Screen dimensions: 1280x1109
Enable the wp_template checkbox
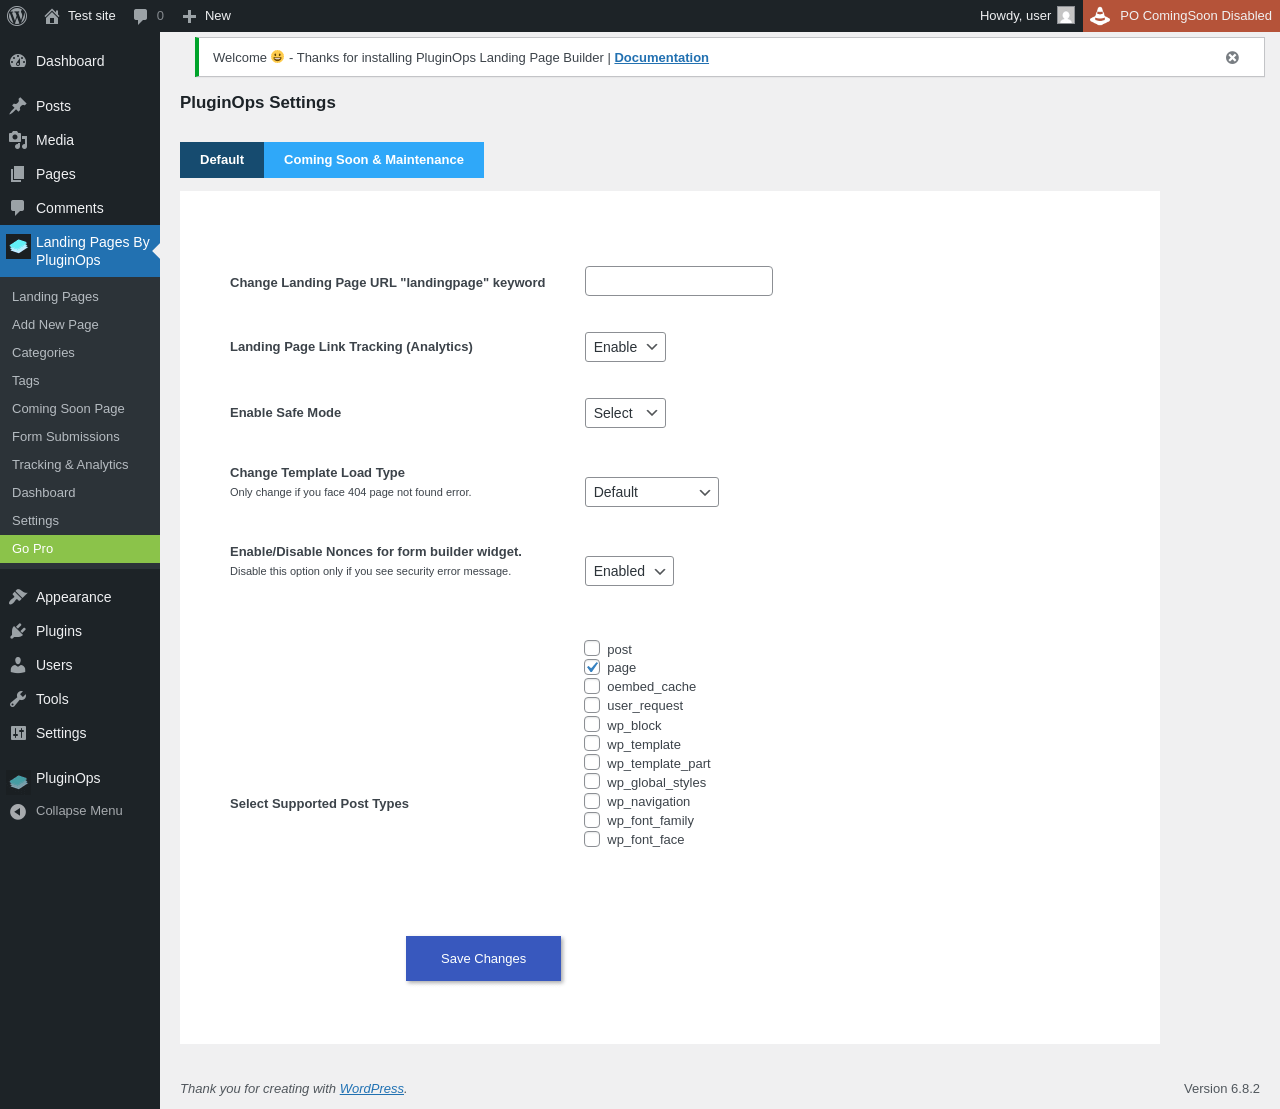click(x=592, y=743)
